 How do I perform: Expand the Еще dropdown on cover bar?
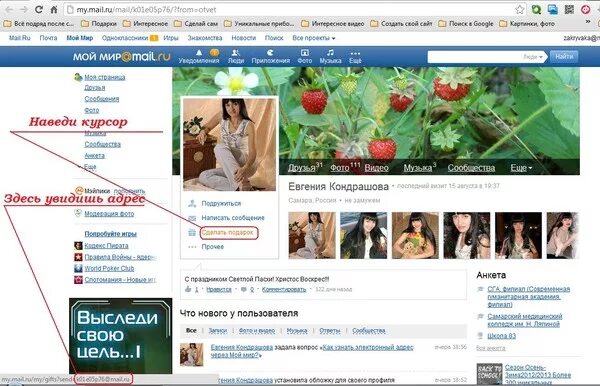[521, 168]
